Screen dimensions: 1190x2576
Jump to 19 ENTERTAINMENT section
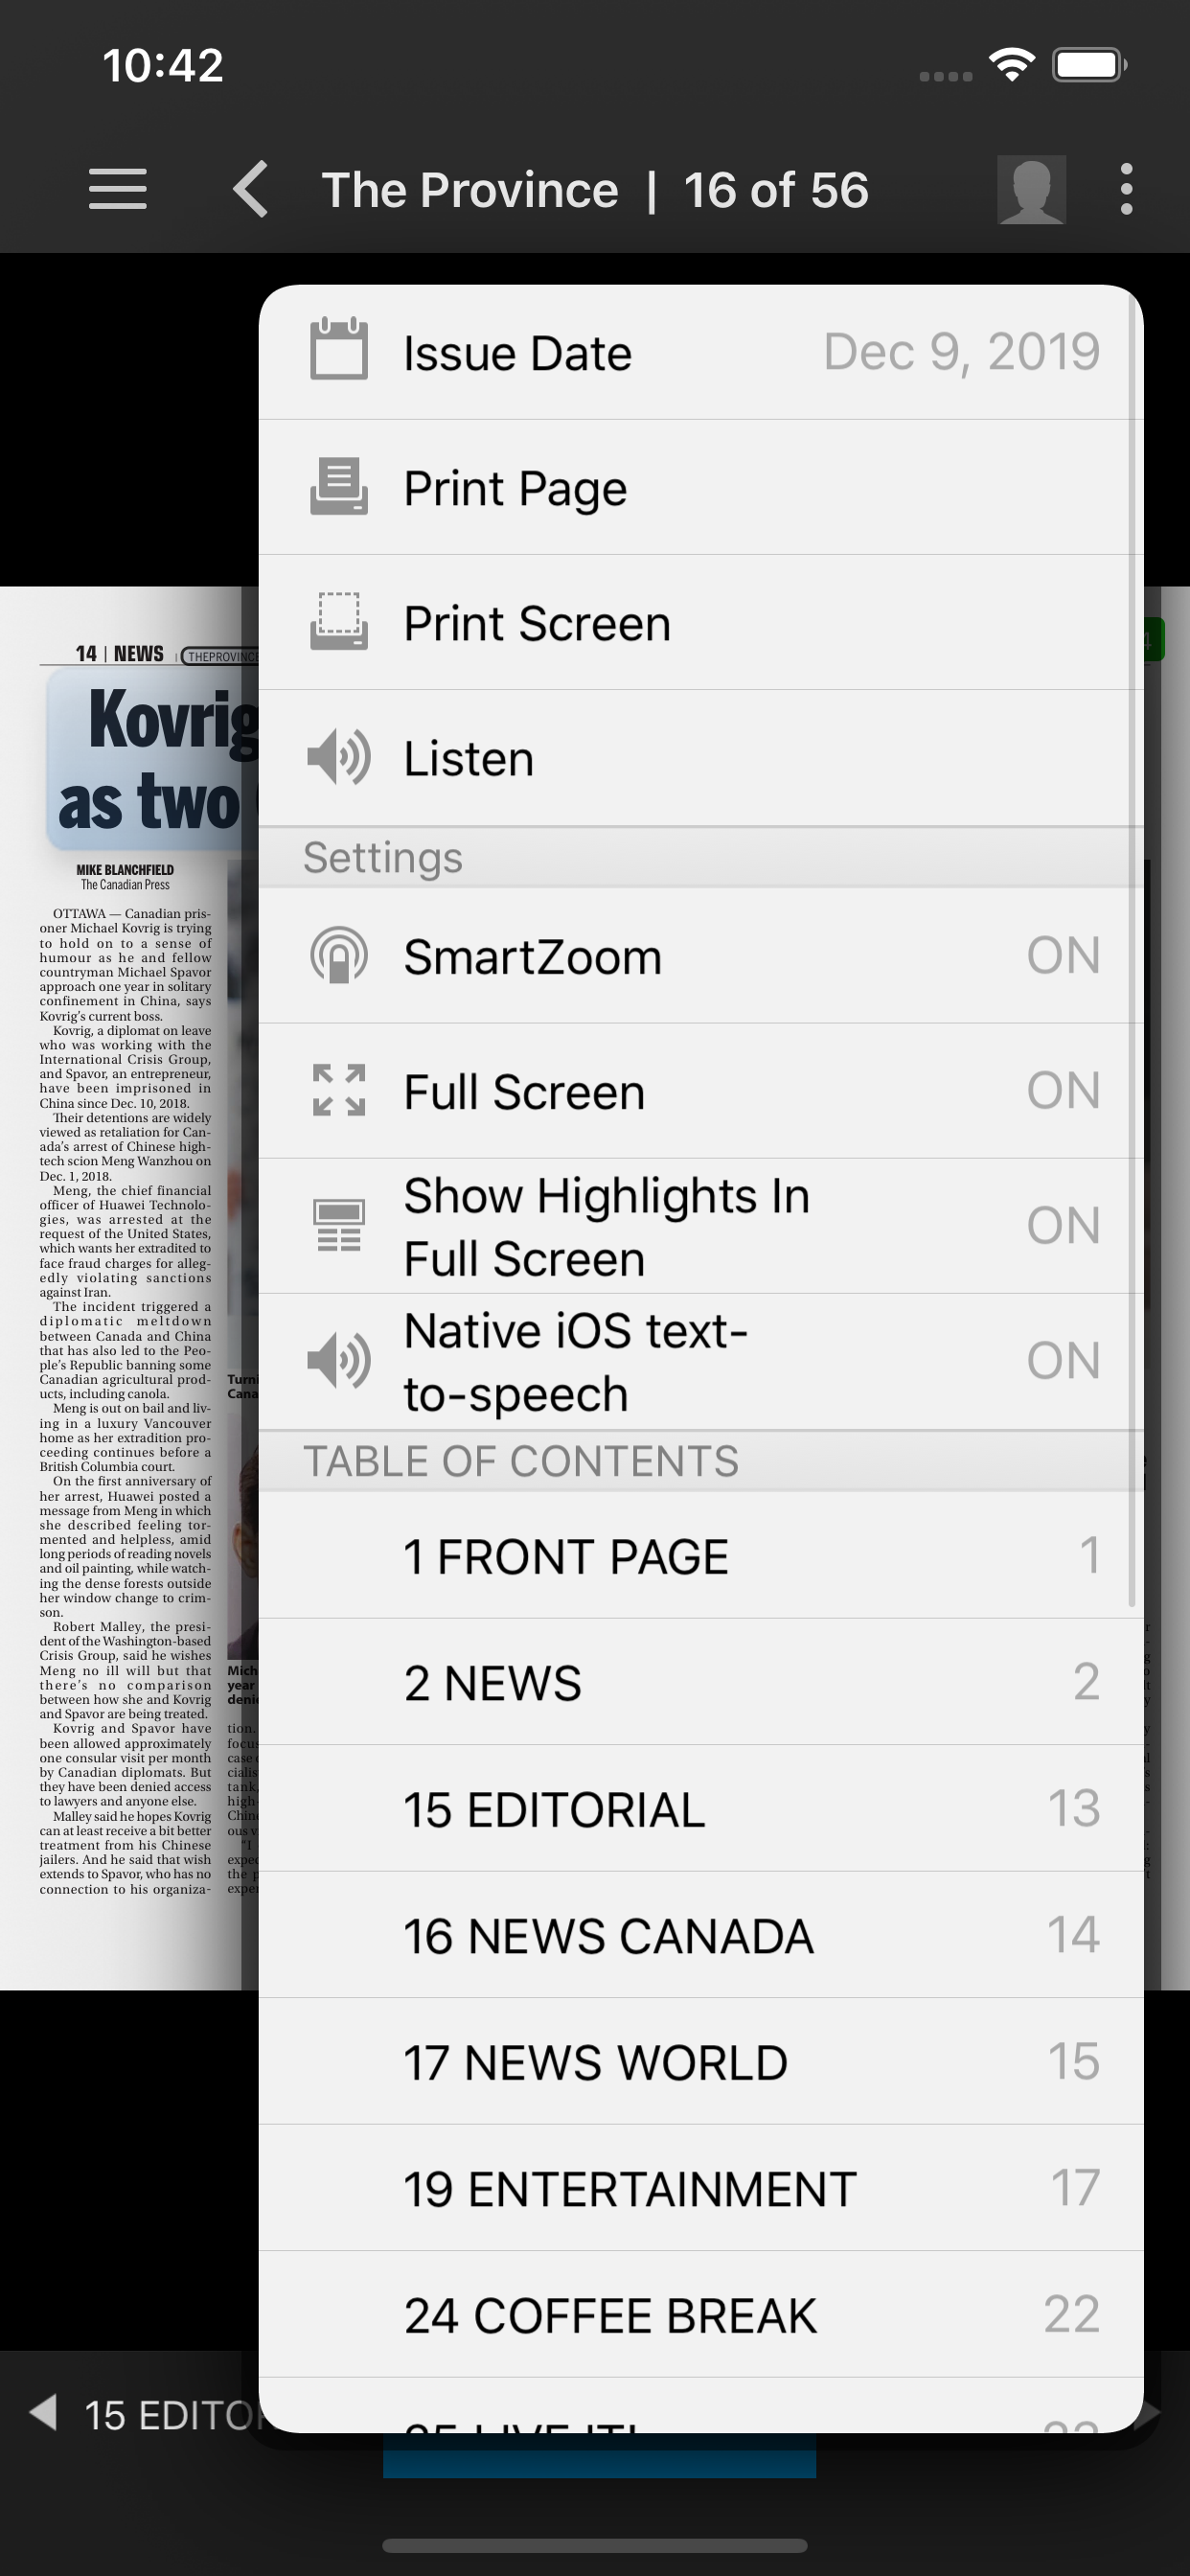(x=701, y=2188)
